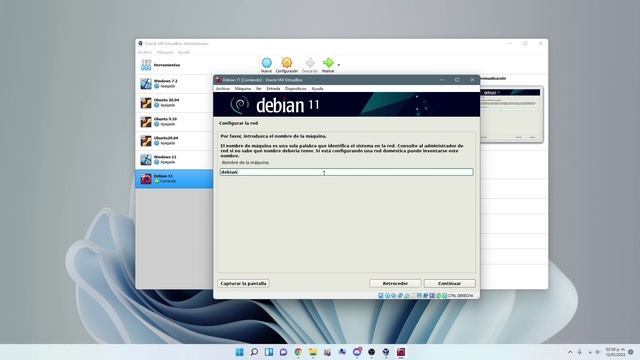Select the Ubuntu 20.04 machine above Ubuntu 9.10
This screenshot has height=360, width=640.
click(174, 102)
